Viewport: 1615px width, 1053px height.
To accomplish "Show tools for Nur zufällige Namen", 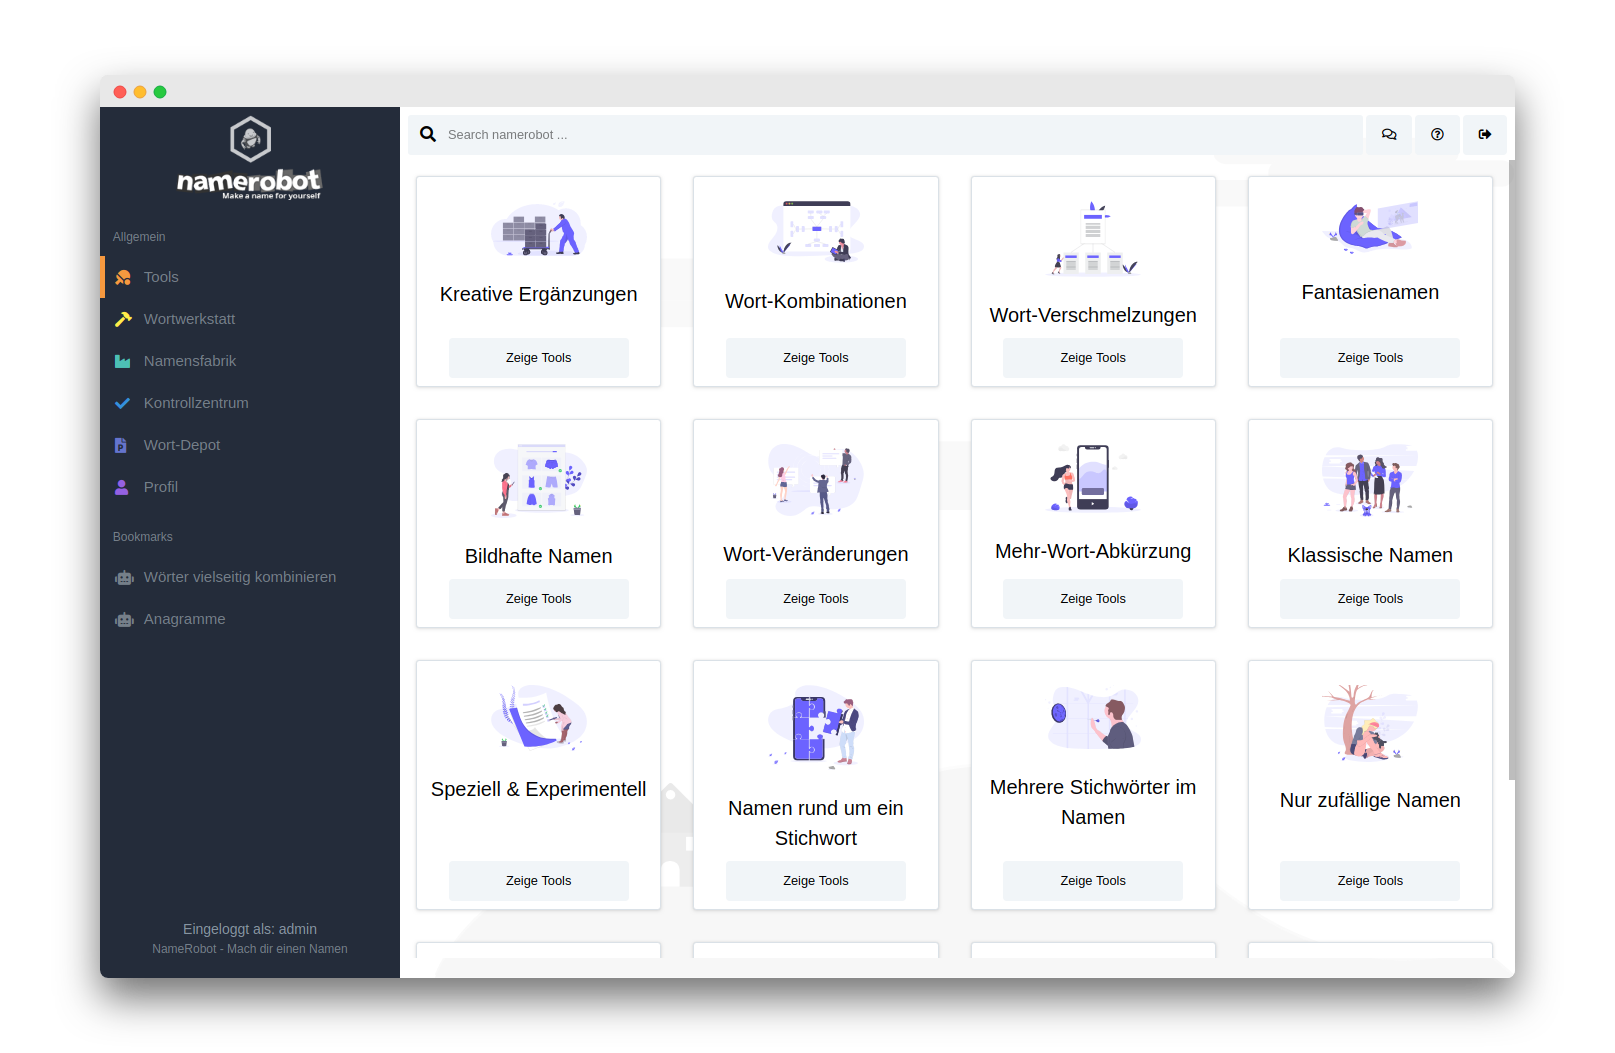I will tap(1369, 881).
